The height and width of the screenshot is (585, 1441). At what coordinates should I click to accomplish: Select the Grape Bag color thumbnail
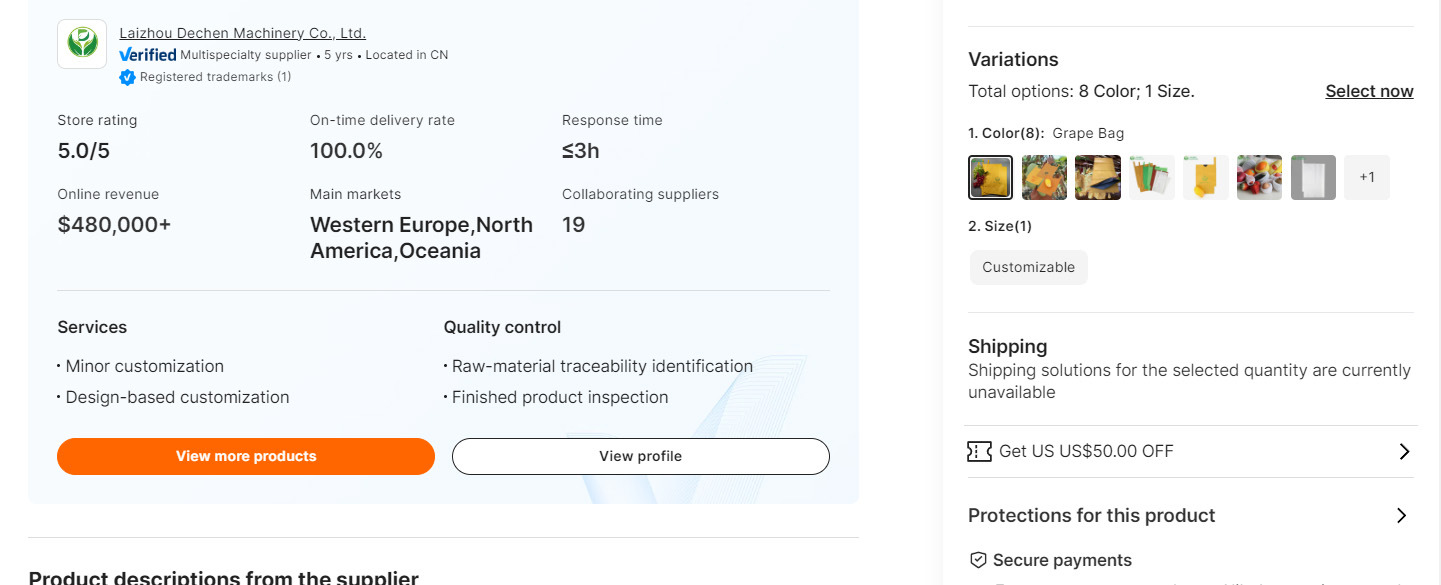pos(990,178)
